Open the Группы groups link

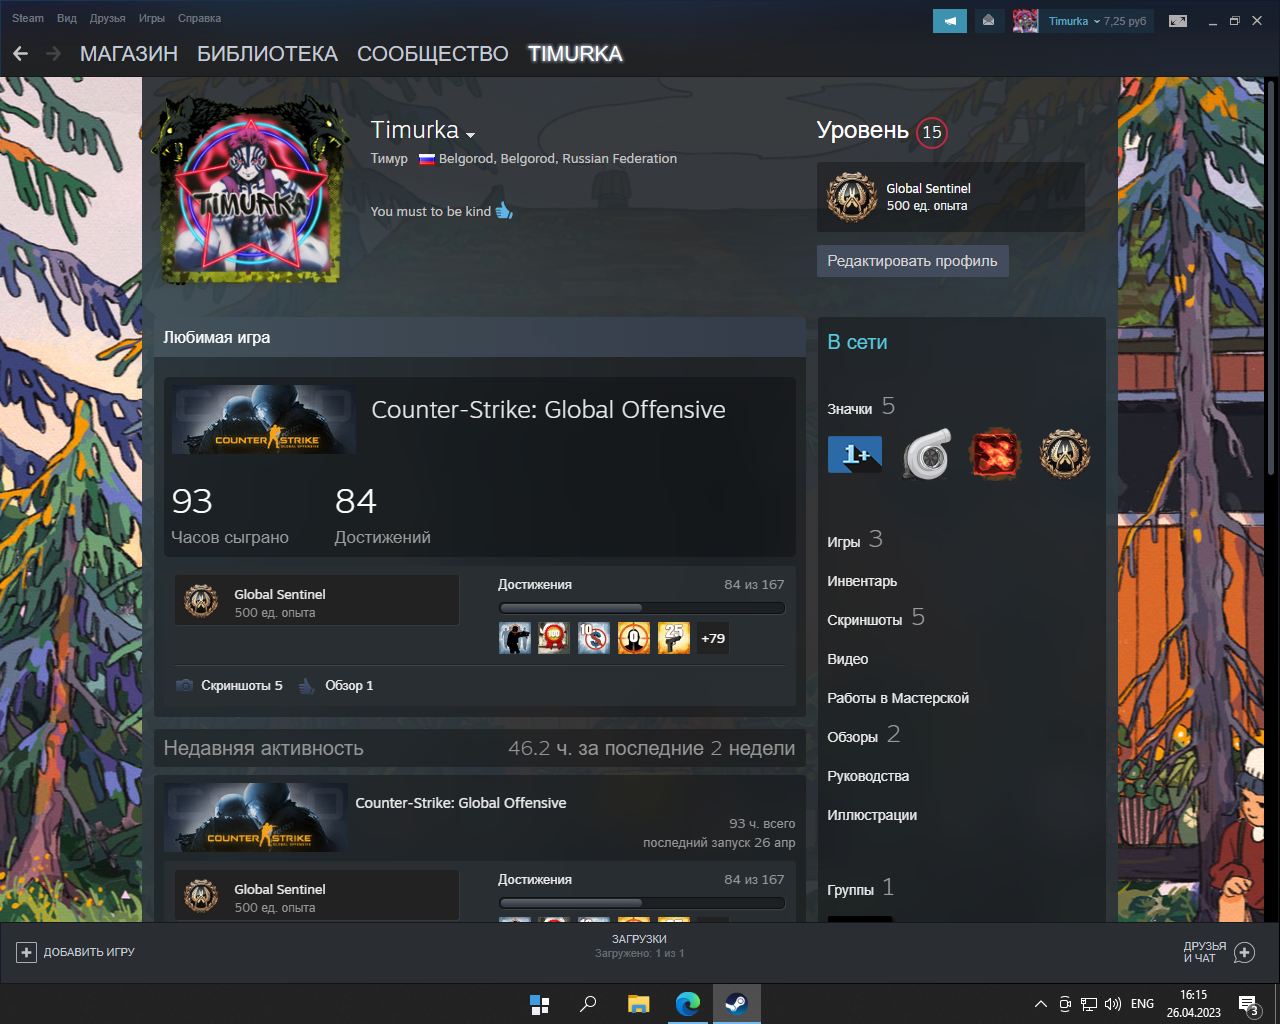click(x=861, y=888)
